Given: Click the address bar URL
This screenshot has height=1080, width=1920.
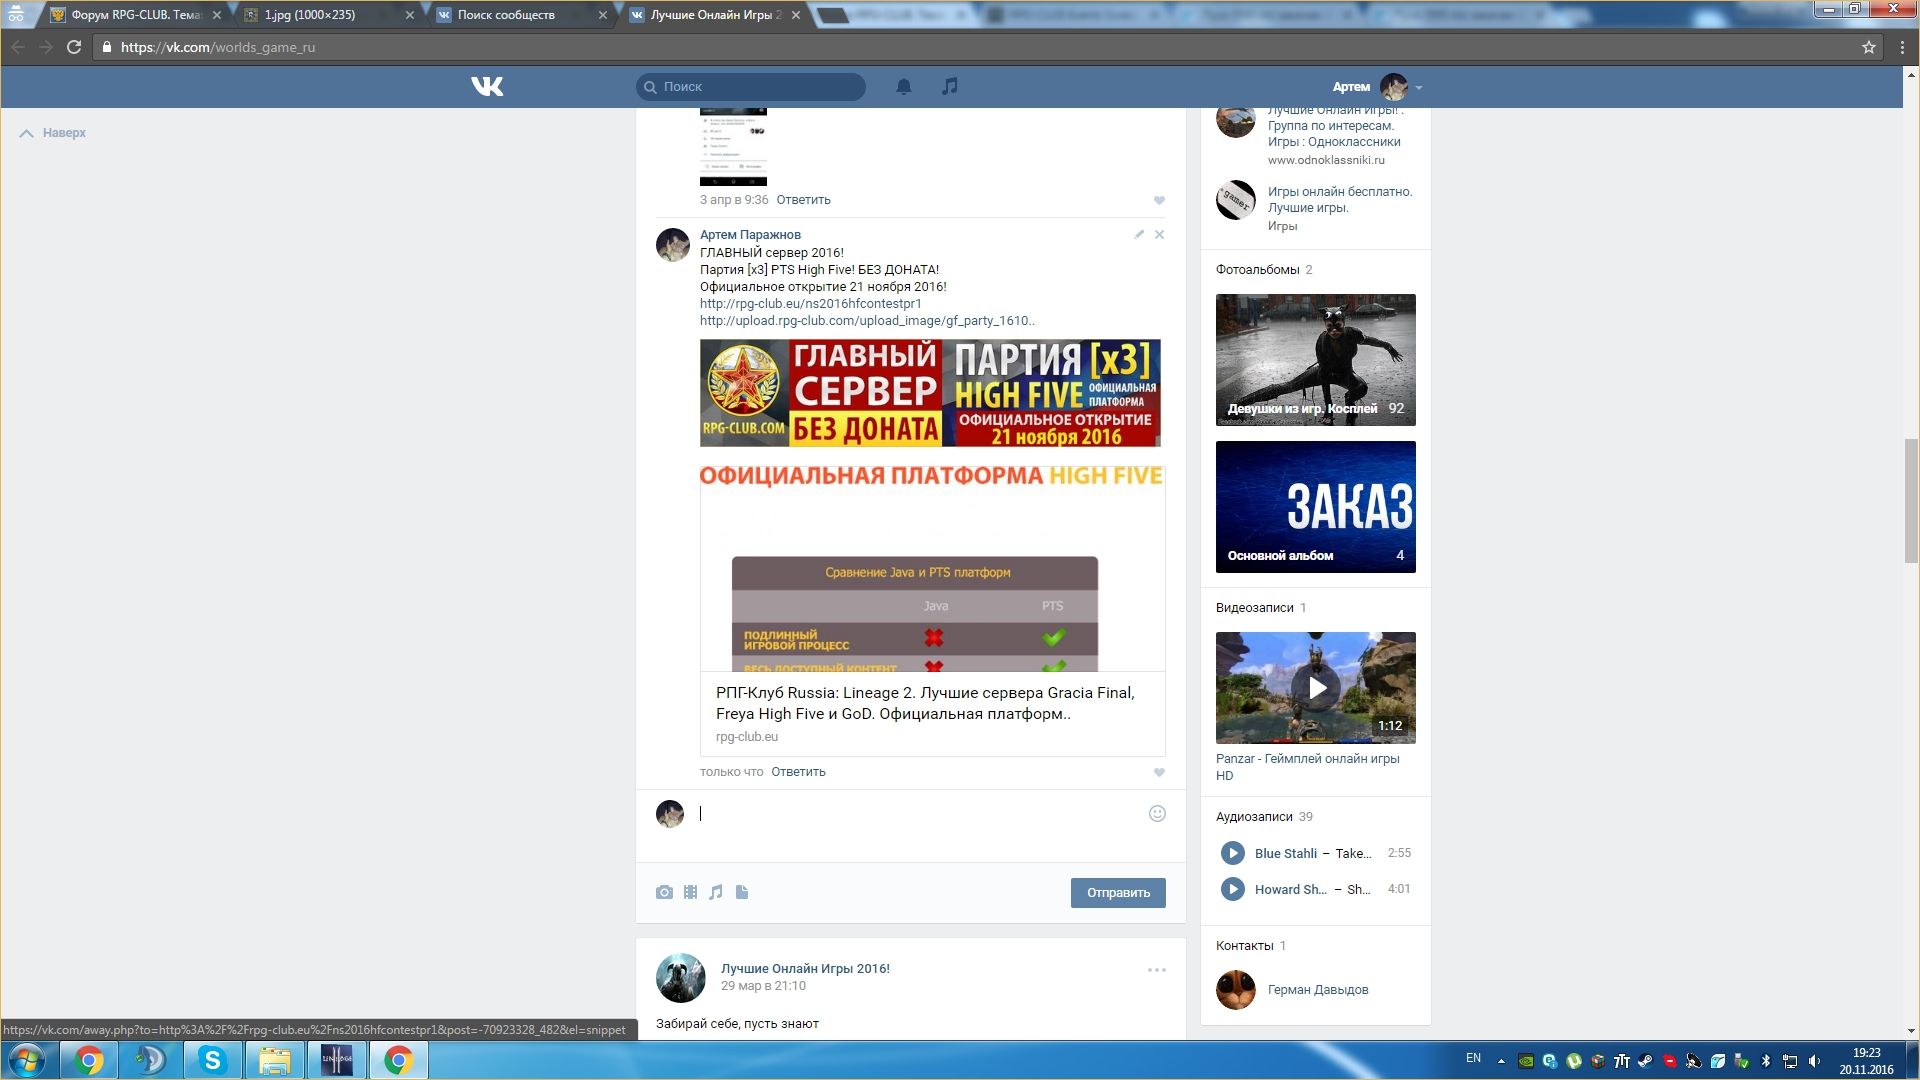Looking at the screenshot, I should coord(218,47).
